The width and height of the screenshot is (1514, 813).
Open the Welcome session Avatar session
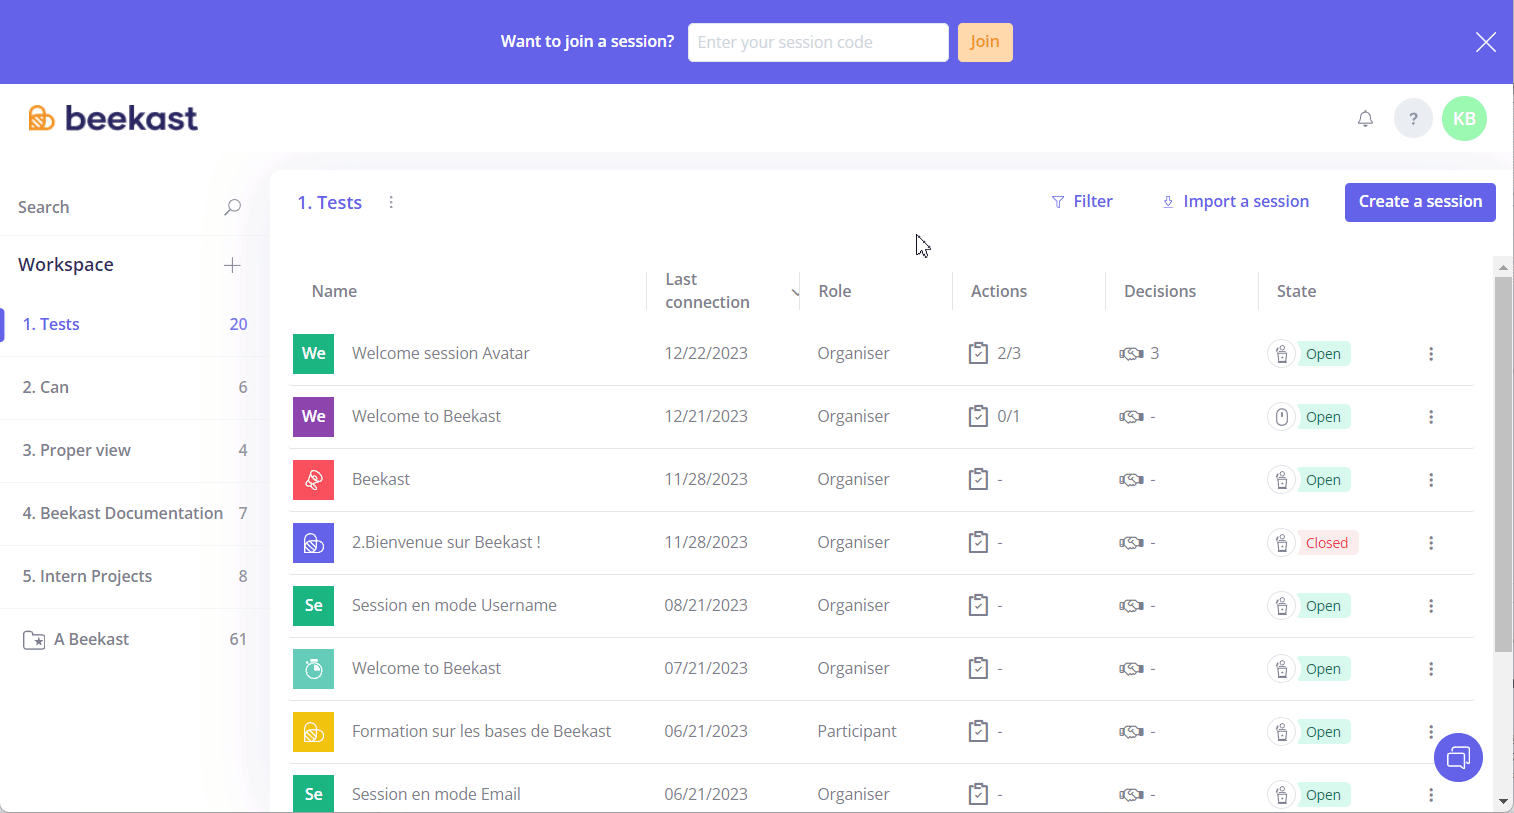pos(440,353)
